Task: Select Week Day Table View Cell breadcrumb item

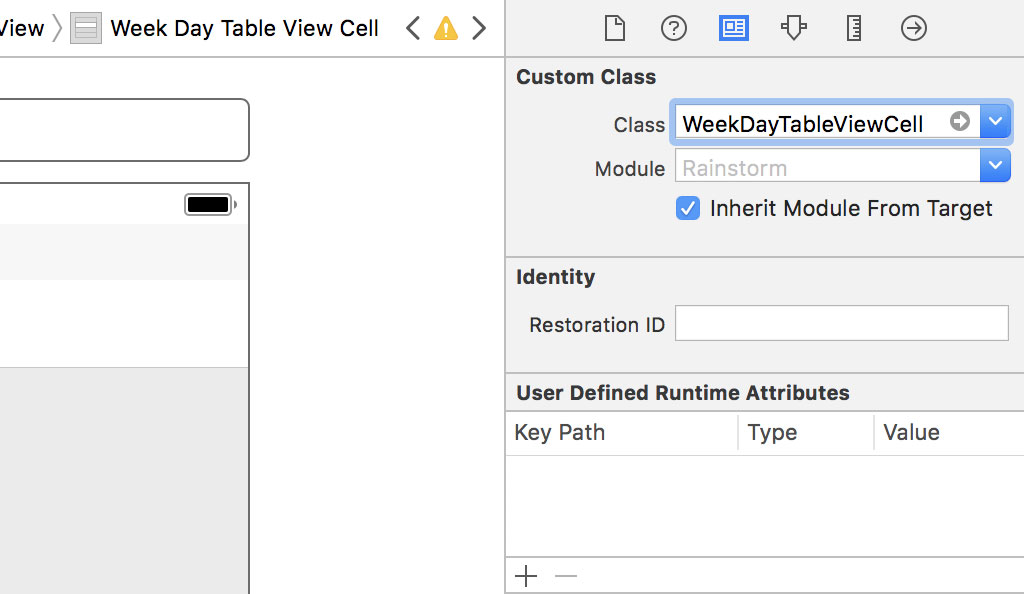Action: (244, 28)
